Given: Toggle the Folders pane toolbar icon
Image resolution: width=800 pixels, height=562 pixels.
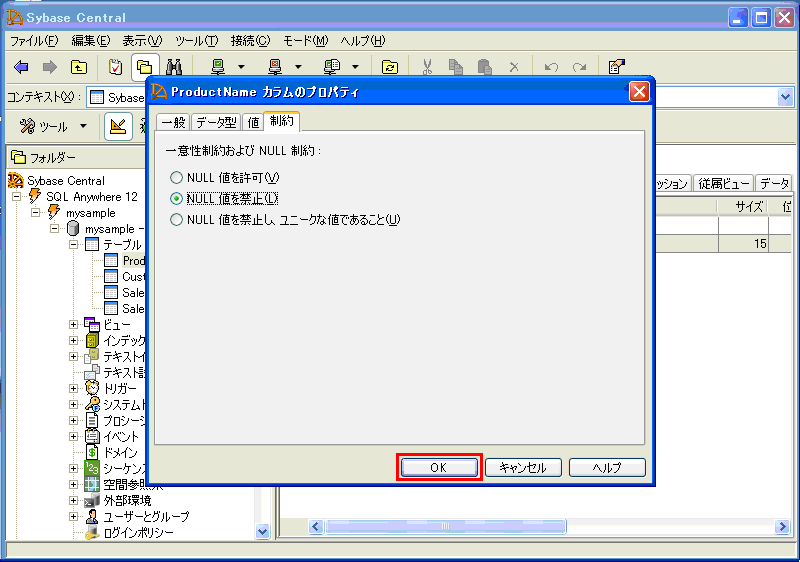Looking at the screenshot, I should [x=143, y=67].
